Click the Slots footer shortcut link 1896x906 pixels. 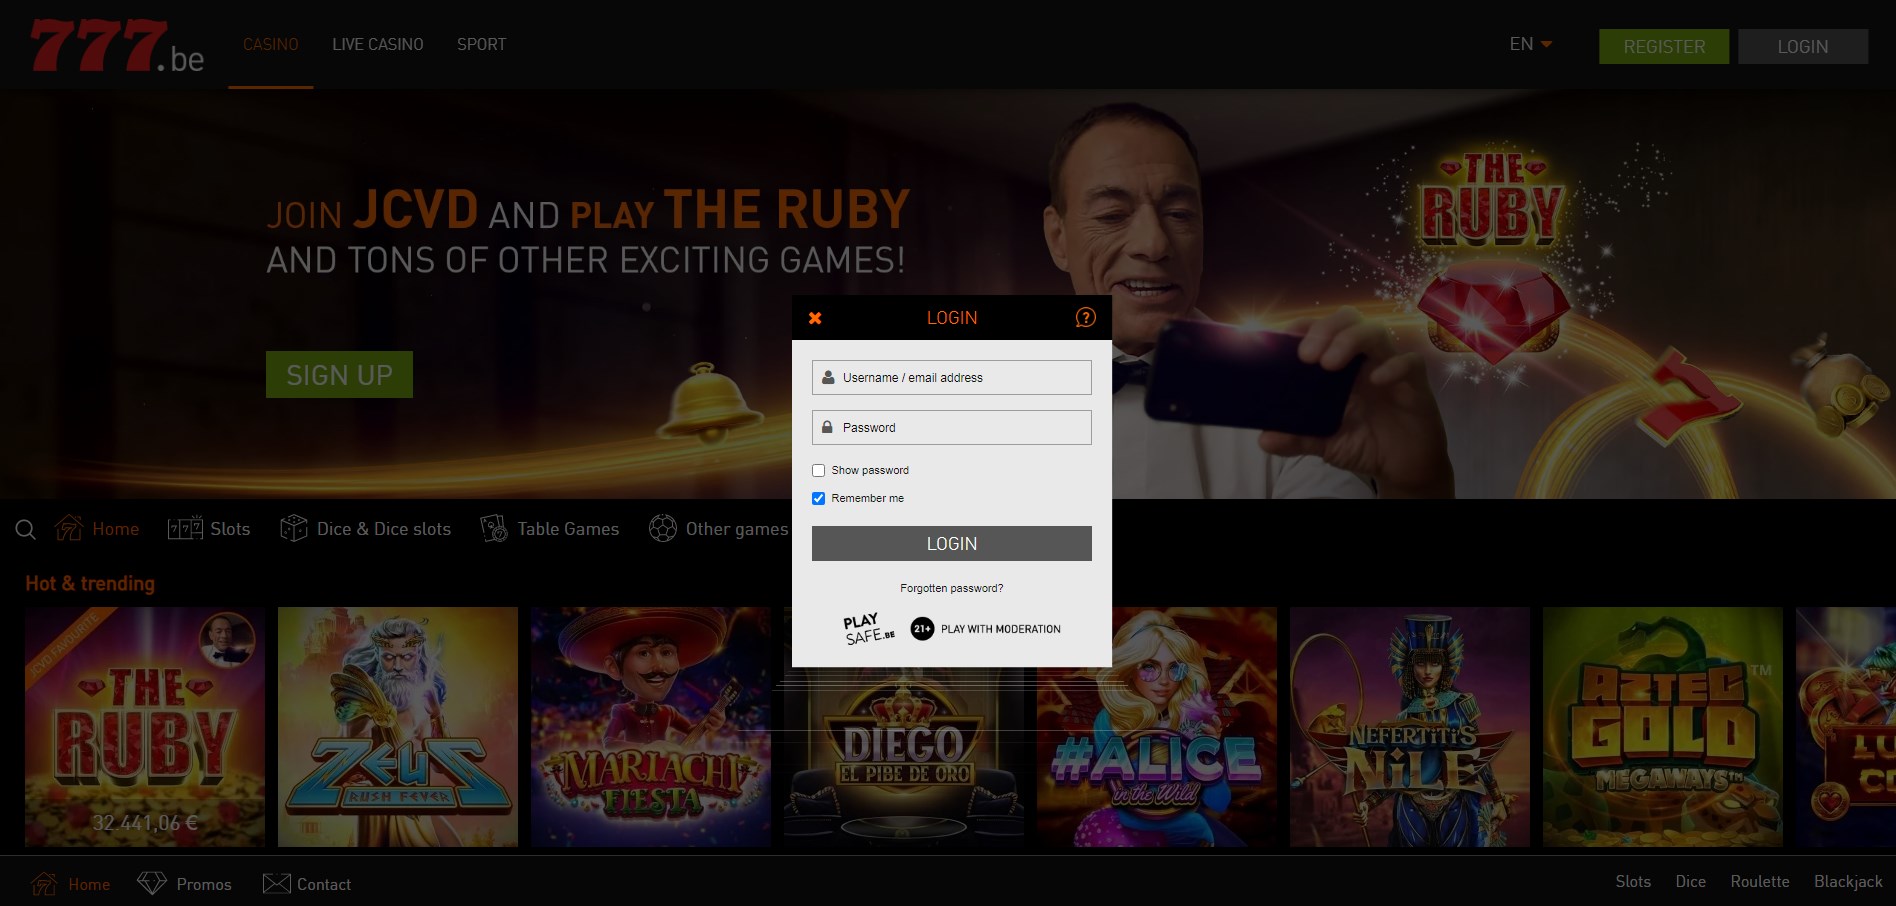1633,881
